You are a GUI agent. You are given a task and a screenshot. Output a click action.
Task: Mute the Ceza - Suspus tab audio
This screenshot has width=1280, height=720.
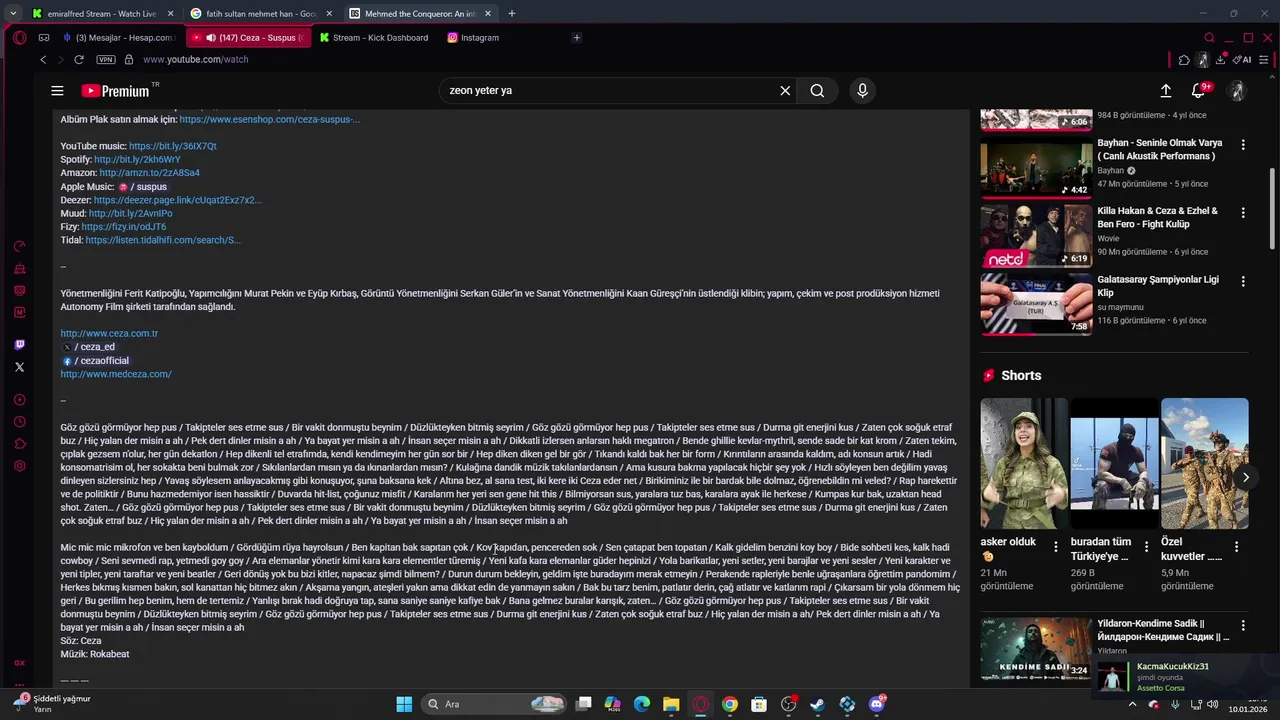pos(210,38)
